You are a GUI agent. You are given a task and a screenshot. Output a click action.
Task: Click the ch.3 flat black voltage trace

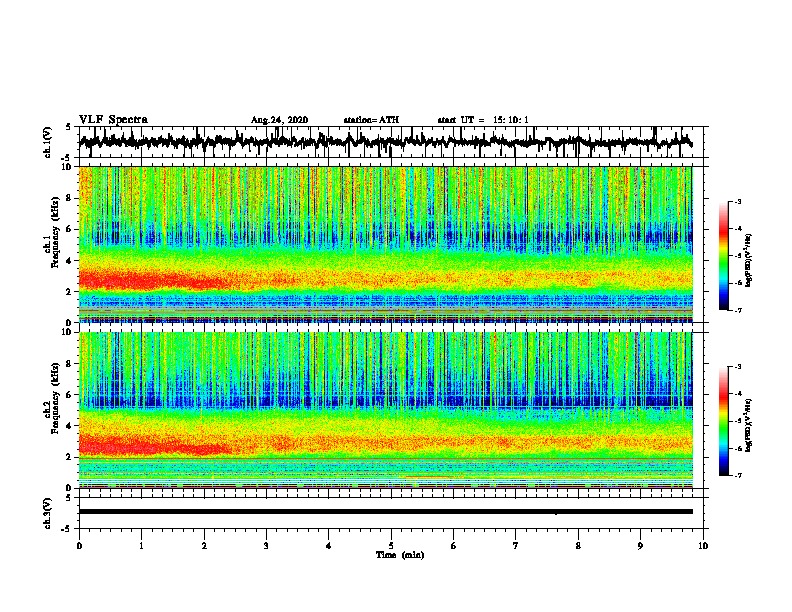(x=385, y=512)
